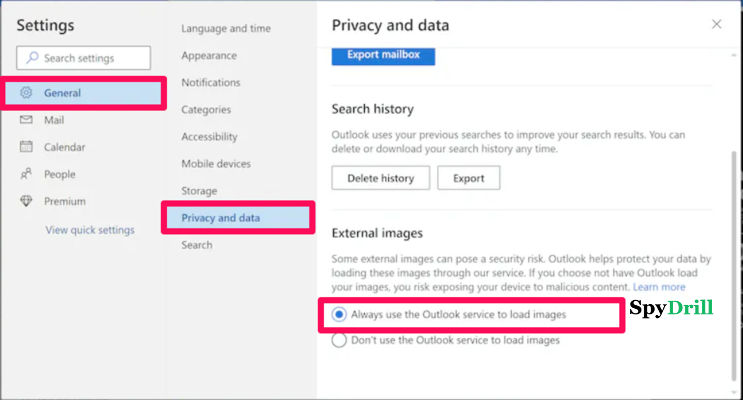743x400 pixels.
Task: Click the Export search history button
Action: tap(468, 178)
